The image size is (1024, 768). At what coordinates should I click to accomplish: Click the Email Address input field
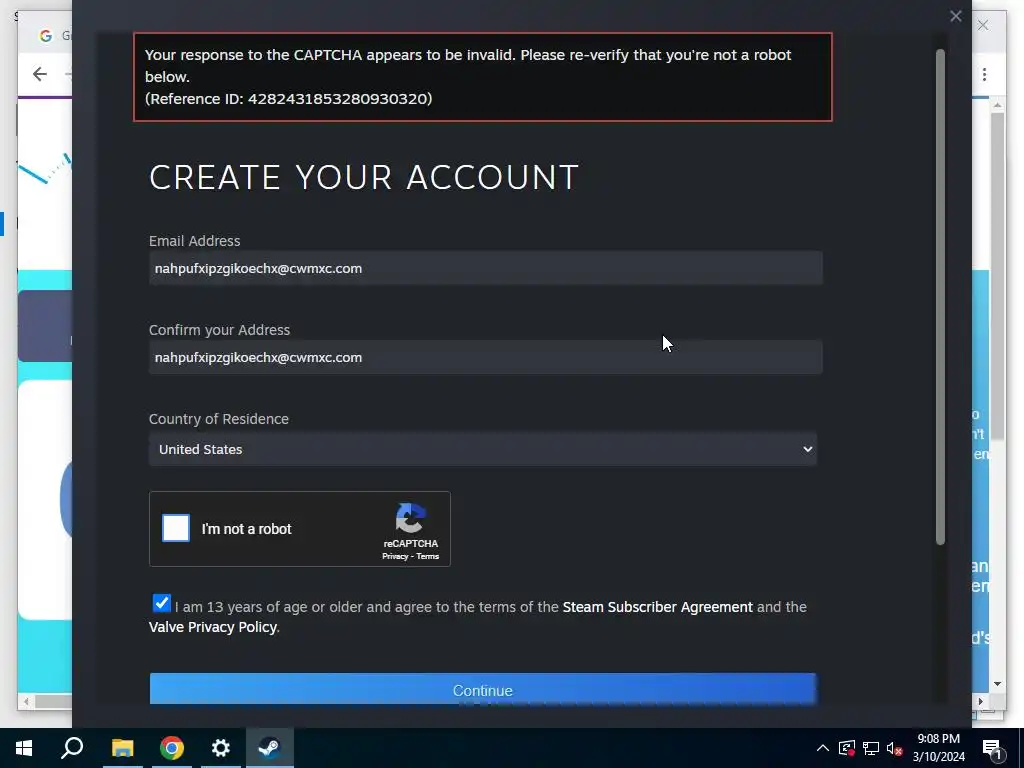click(485, 268)
